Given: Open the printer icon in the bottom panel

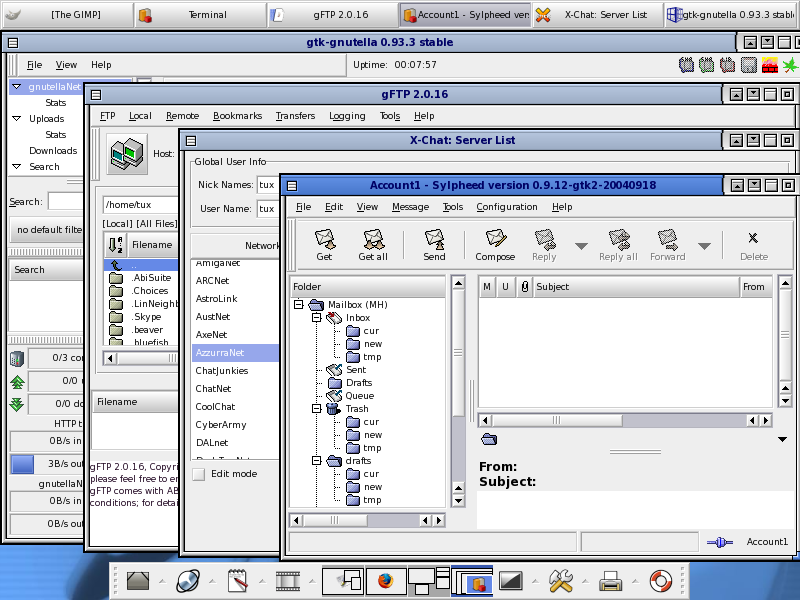Looking at the screenshot, I should click(611, 580).
